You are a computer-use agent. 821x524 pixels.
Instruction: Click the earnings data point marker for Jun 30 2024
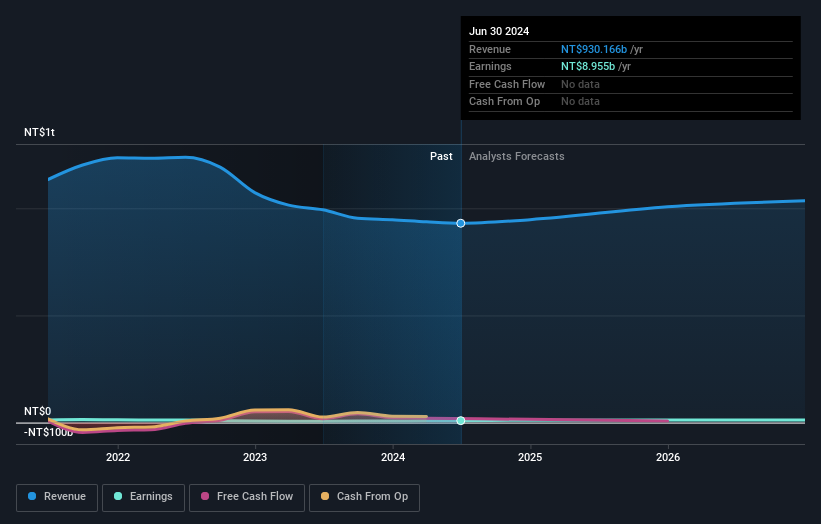pos(461,421)
